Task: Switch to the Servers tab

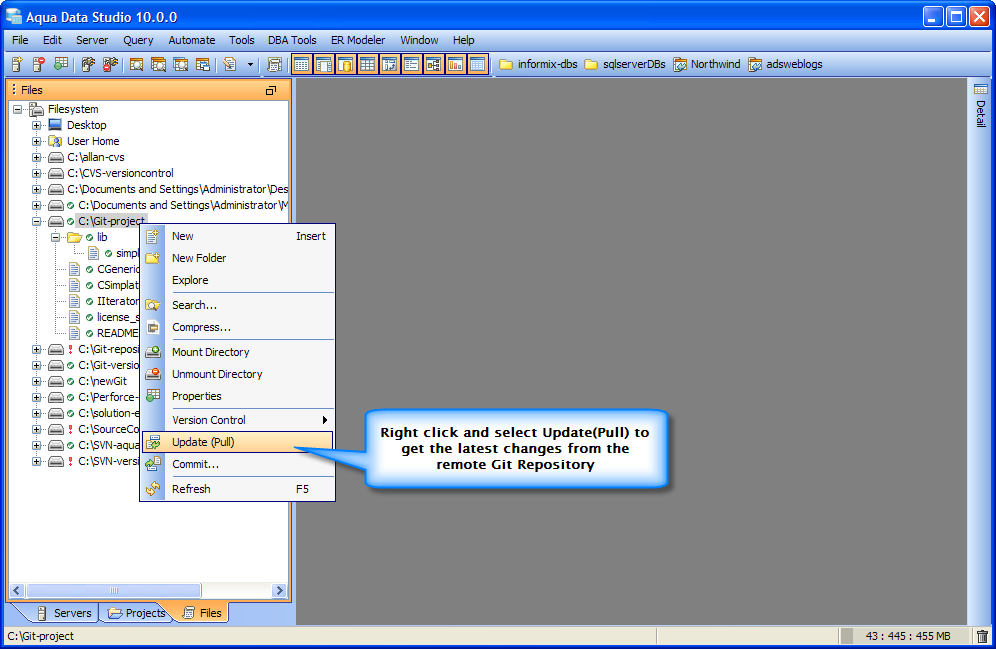Action: pyautogui.click(x=64, y=613)
